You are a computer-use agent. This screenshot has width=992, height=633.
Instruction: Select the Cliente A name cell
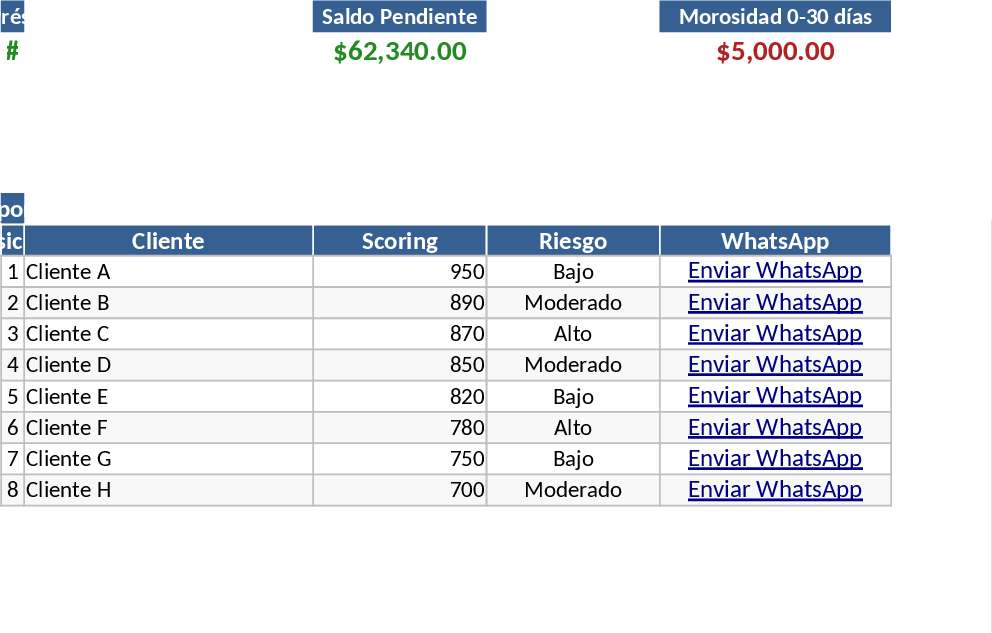[x=168, y=272]
